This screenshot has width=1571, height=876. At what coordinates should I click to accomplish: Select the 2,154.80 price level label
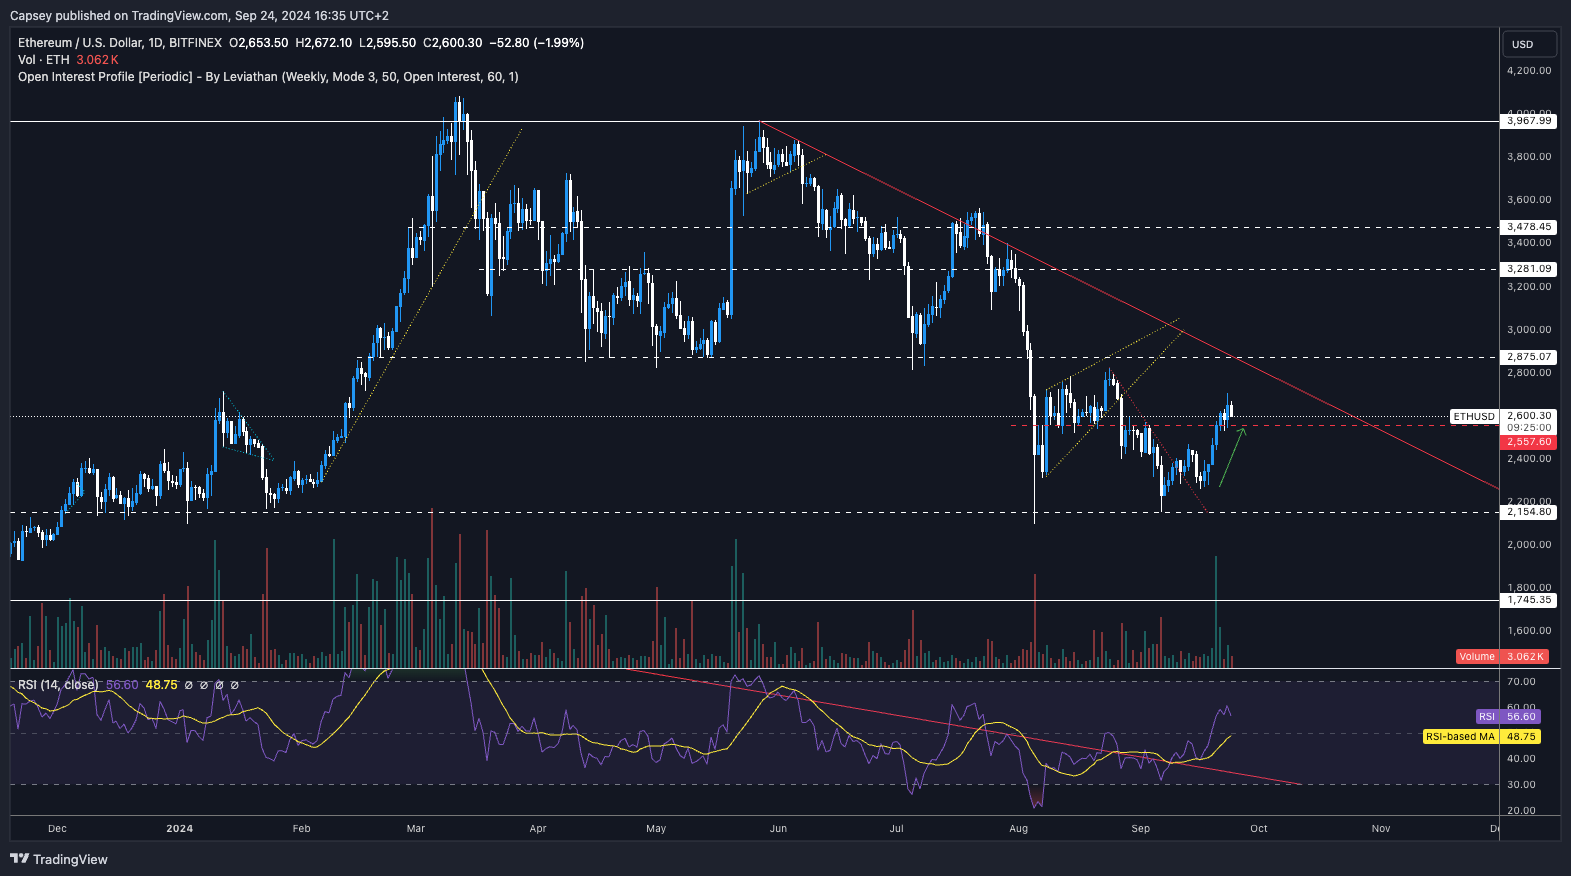click(x=1529, y=512)
